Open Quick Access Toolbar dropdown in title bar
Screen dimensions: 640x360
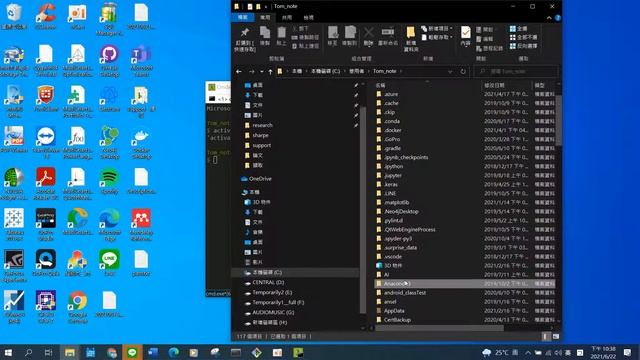[266, 7]
